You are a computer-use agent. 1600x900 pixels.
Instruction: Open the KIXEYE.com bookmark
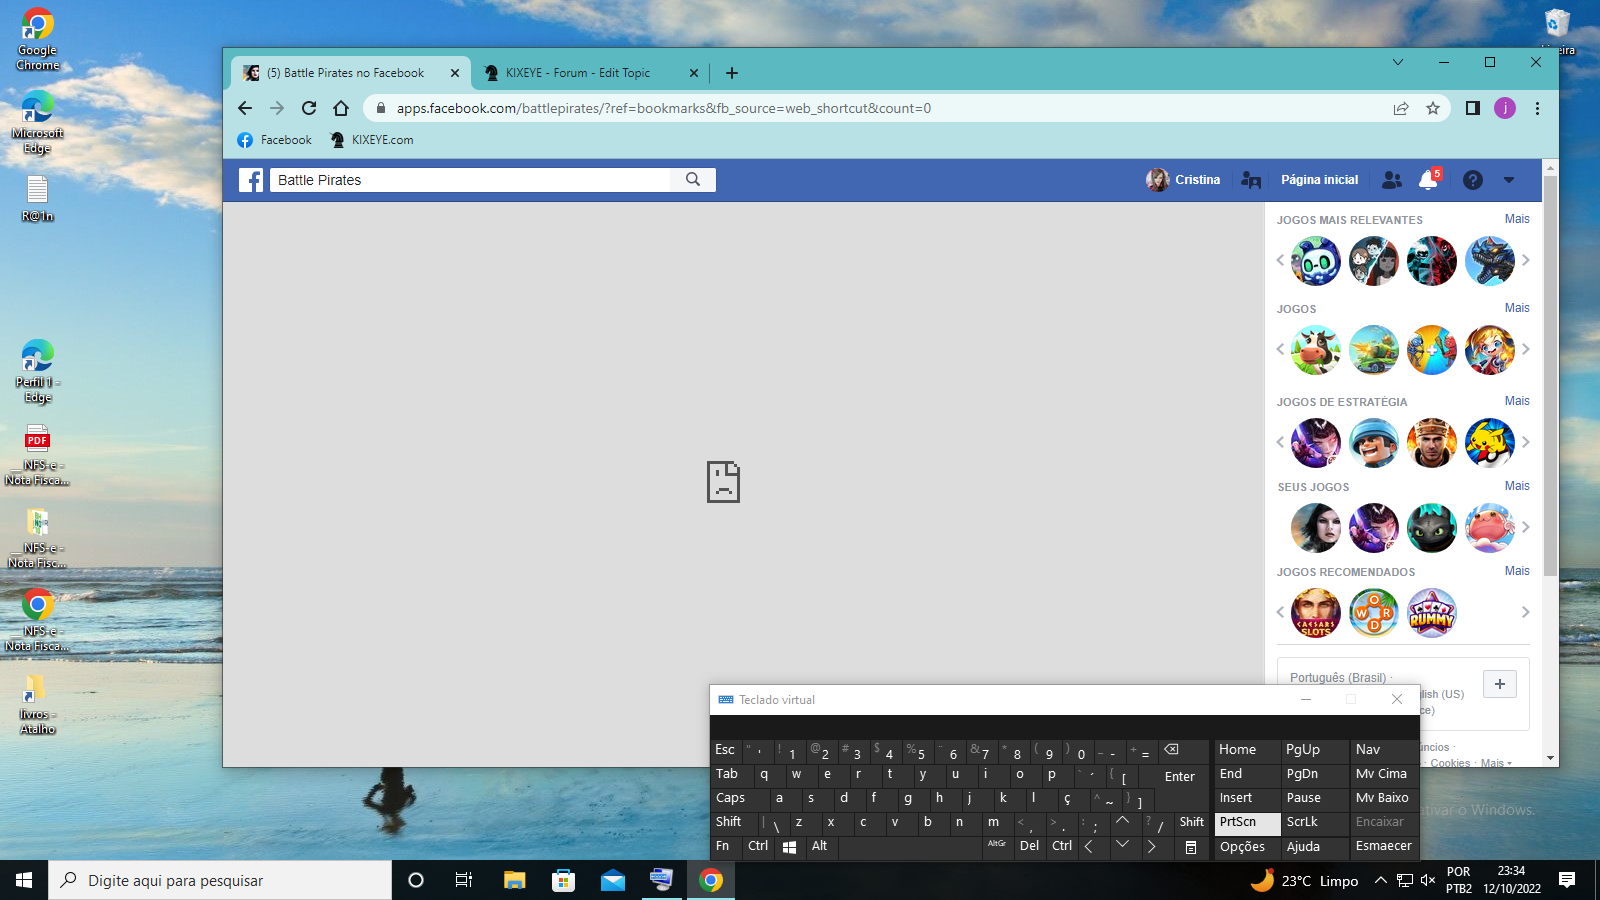point(372,140)
